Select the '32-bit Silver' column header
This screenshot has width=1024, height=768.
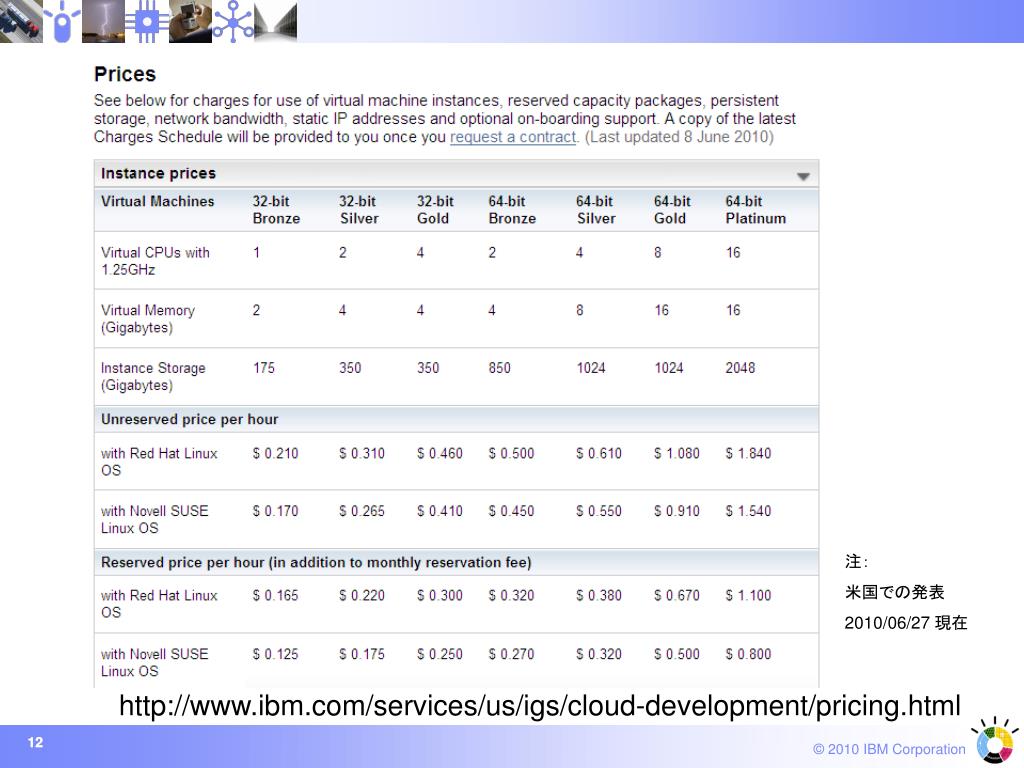coord(359,210)
